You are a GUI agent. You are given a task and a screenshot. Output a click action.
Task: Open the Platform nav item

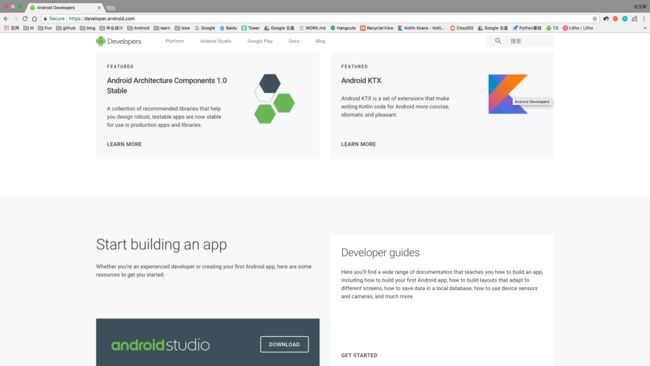175,41
